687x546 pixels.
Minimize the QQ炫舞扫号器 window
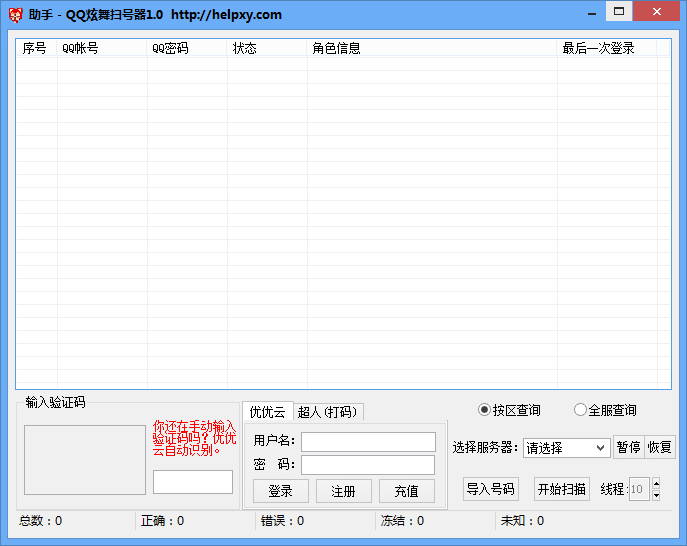click(592, 12)
